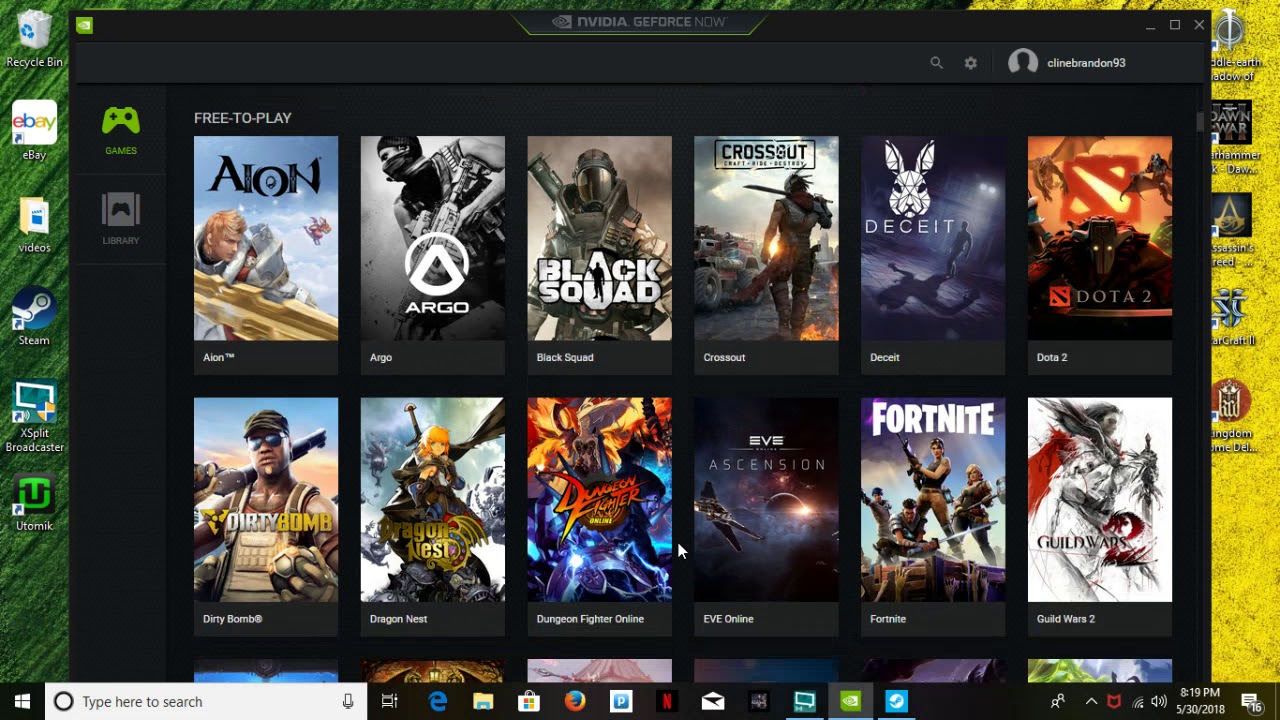Open the Action Center notifications

tap(1250, 702)
